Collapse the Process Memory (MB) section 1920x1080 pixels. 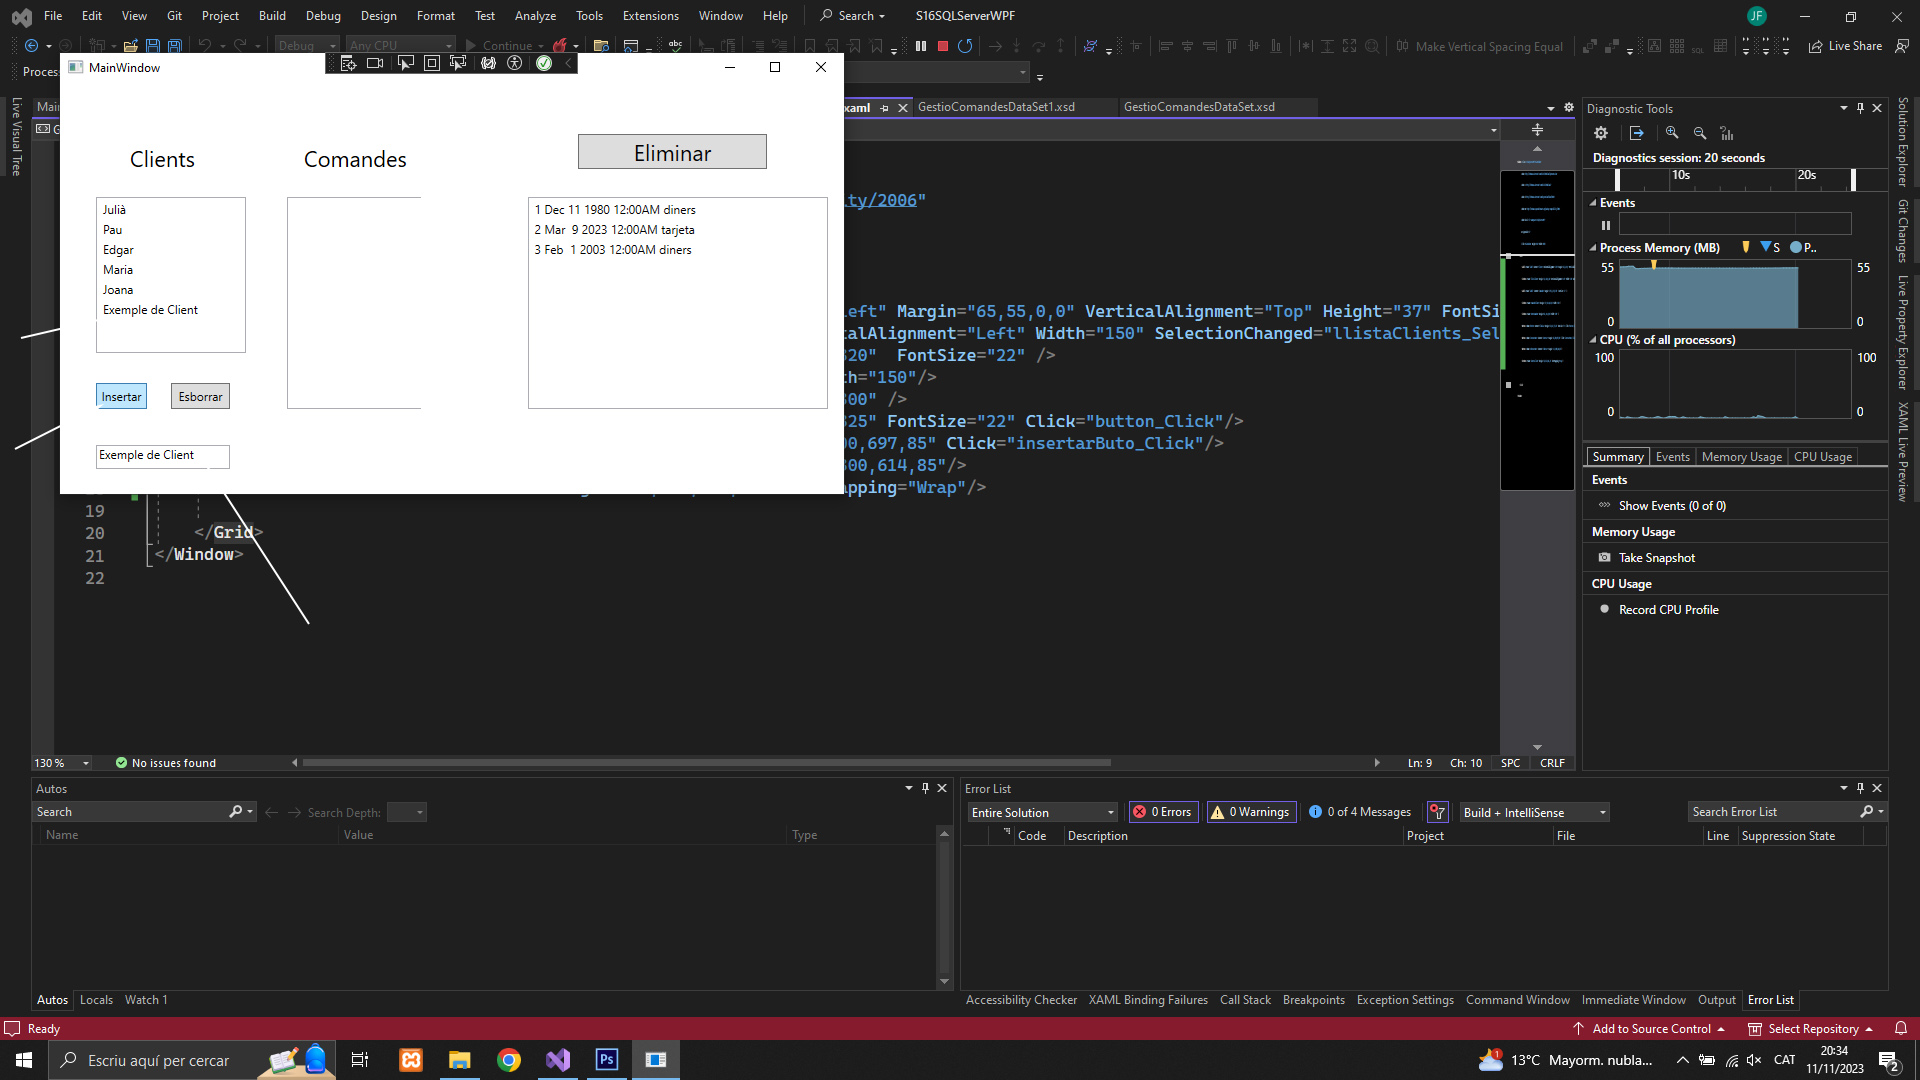click(x=1593, y=248)
